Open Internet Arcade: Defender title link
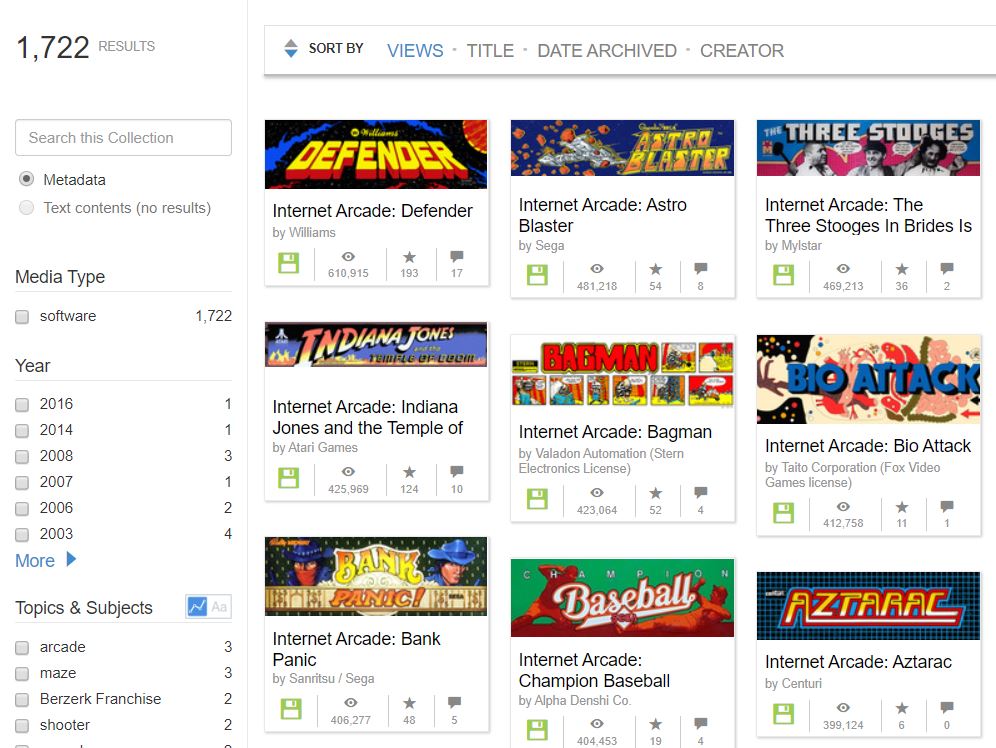This screenshot has height=748, width=996. click(x=373, y=211)
